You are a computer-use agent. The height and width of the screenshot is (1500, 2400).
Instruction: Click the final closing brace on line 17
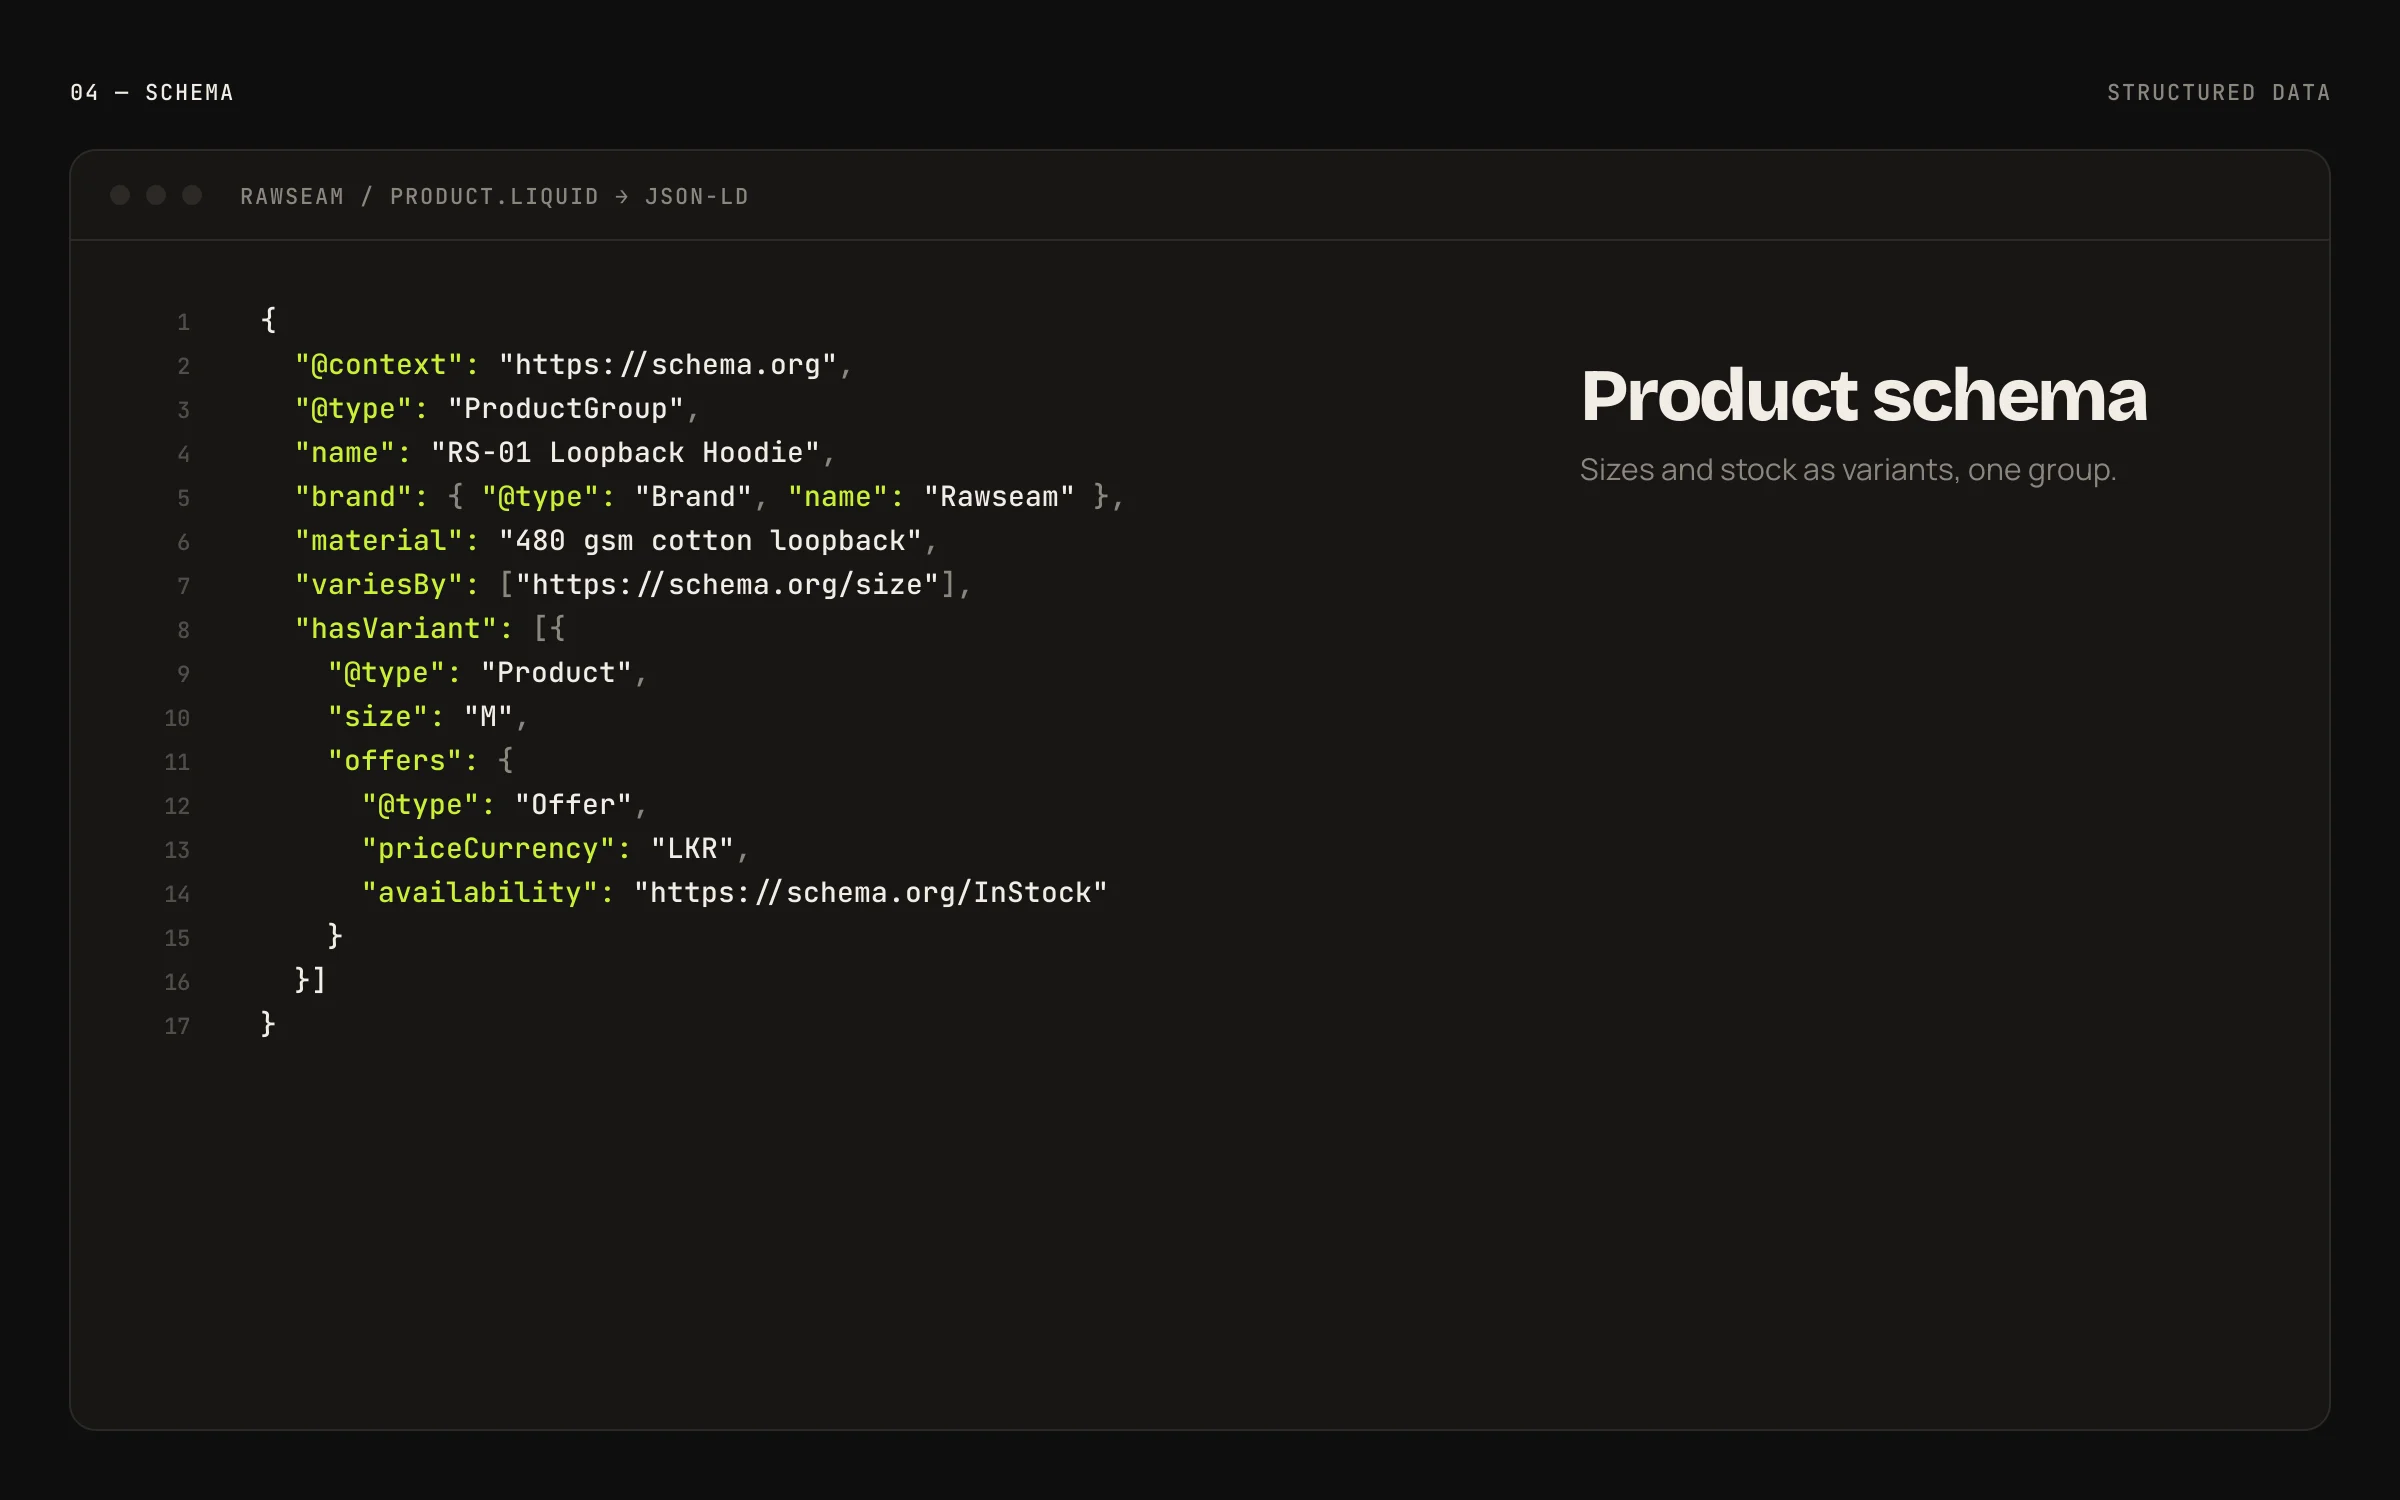click(x=268, y=1025)
